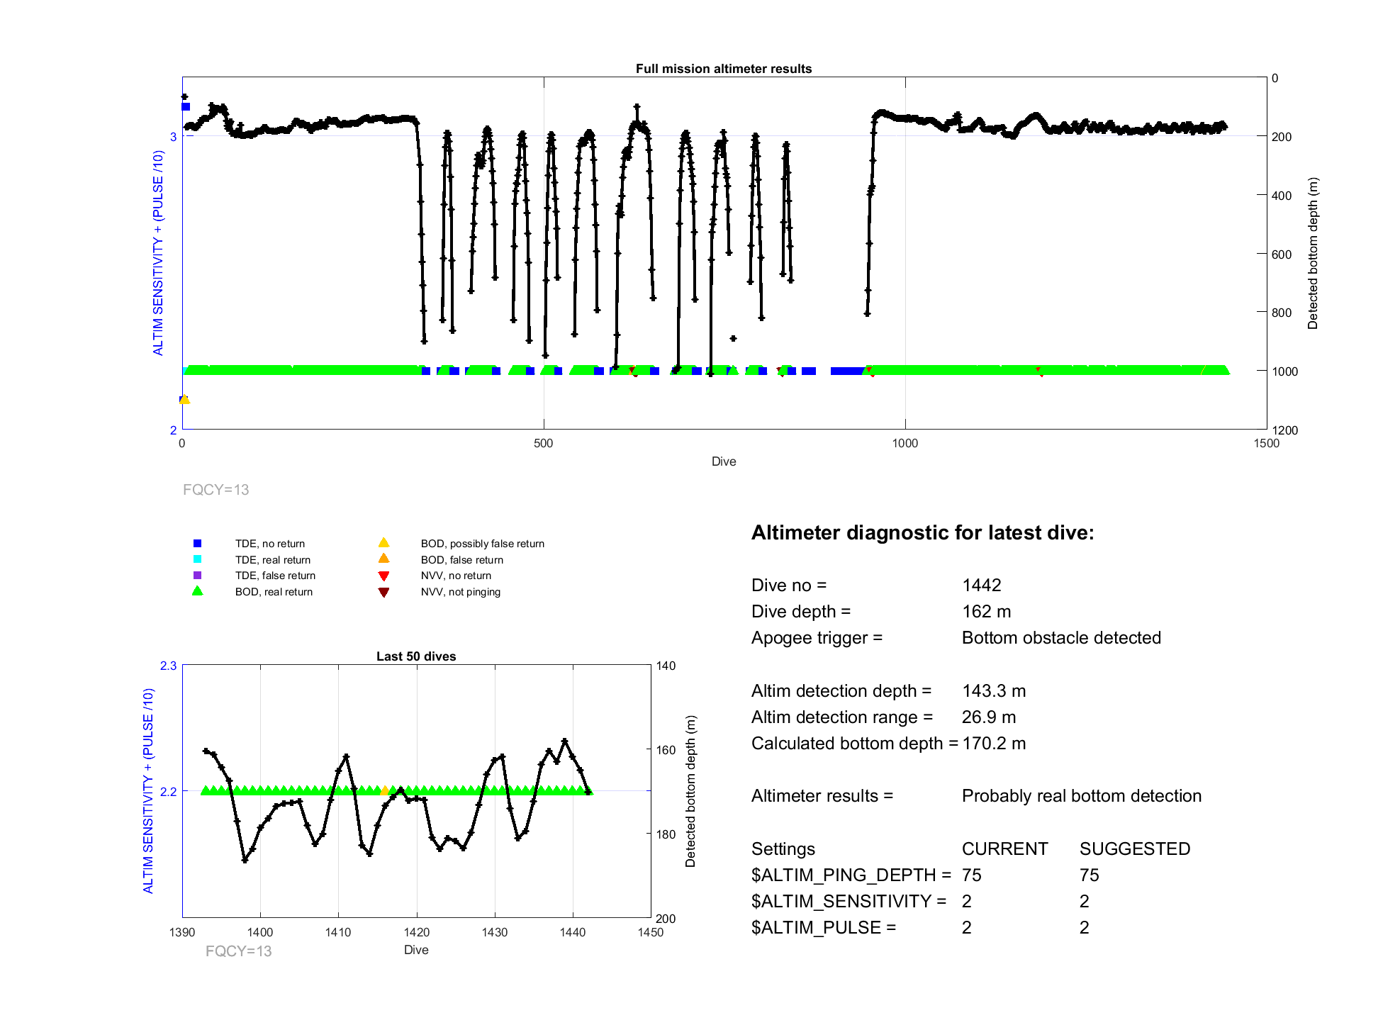Image resolution: width=1400 pixels, height=1032 pixels.
Task: Click the 'Full mission altimeter results' title
Action: (x=723, y=69)
